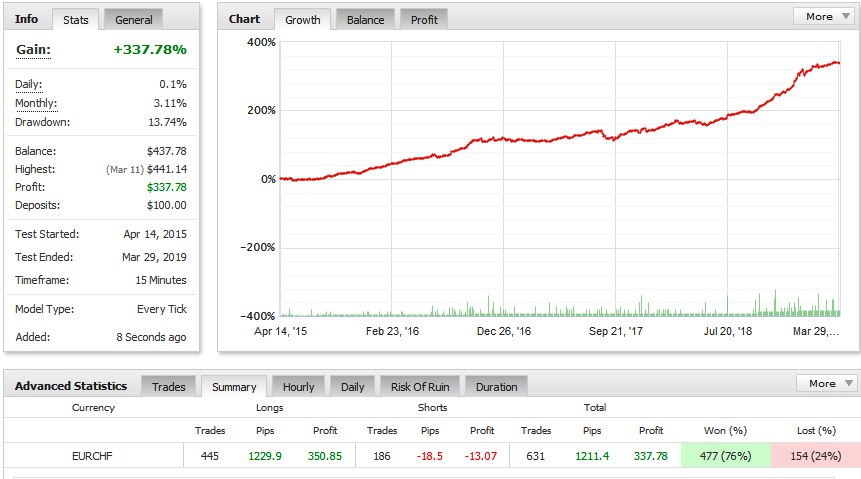Image resolution: width=861 pixels, height=479 pixels.
Task: Click the Monthly label in Info
Action: [36, 103]
